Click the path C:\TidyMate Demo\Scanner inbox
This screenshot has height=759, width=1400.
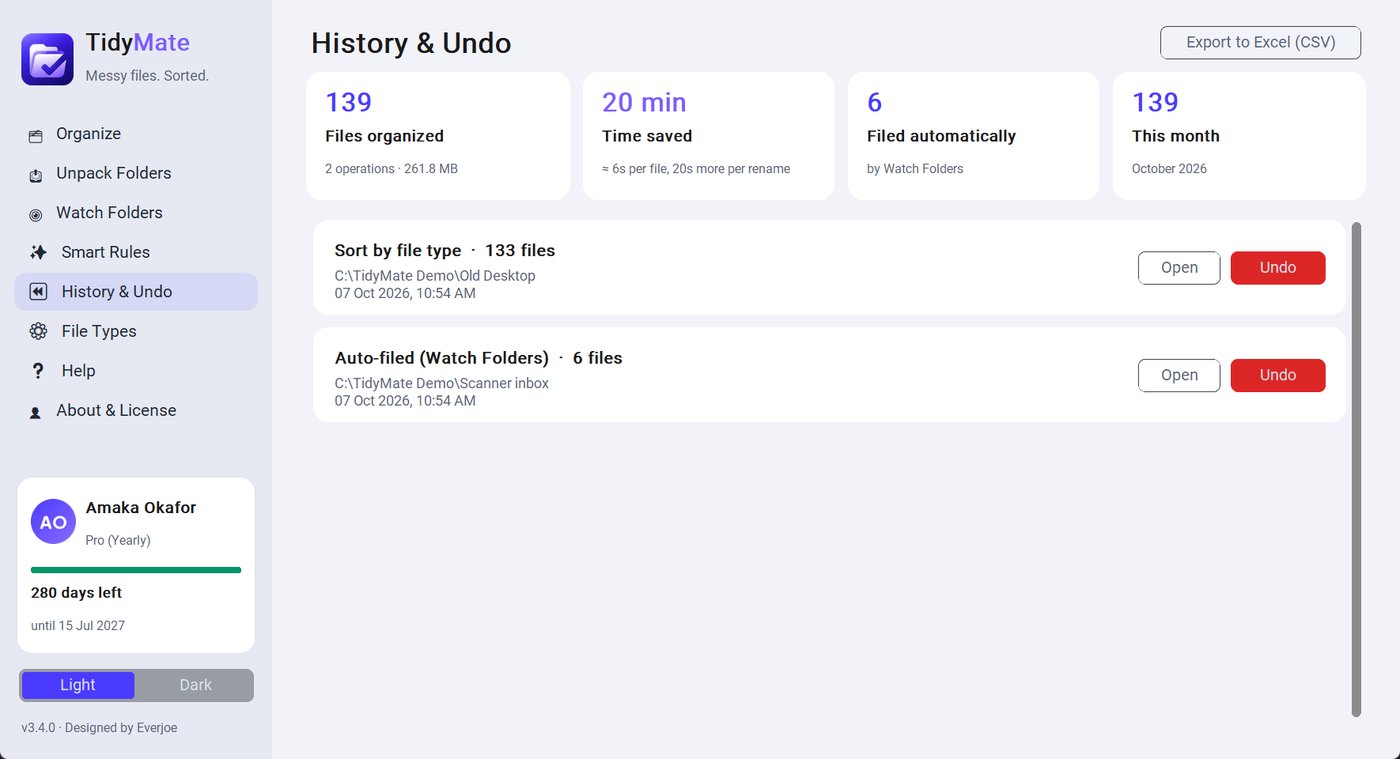click(441, 383)
